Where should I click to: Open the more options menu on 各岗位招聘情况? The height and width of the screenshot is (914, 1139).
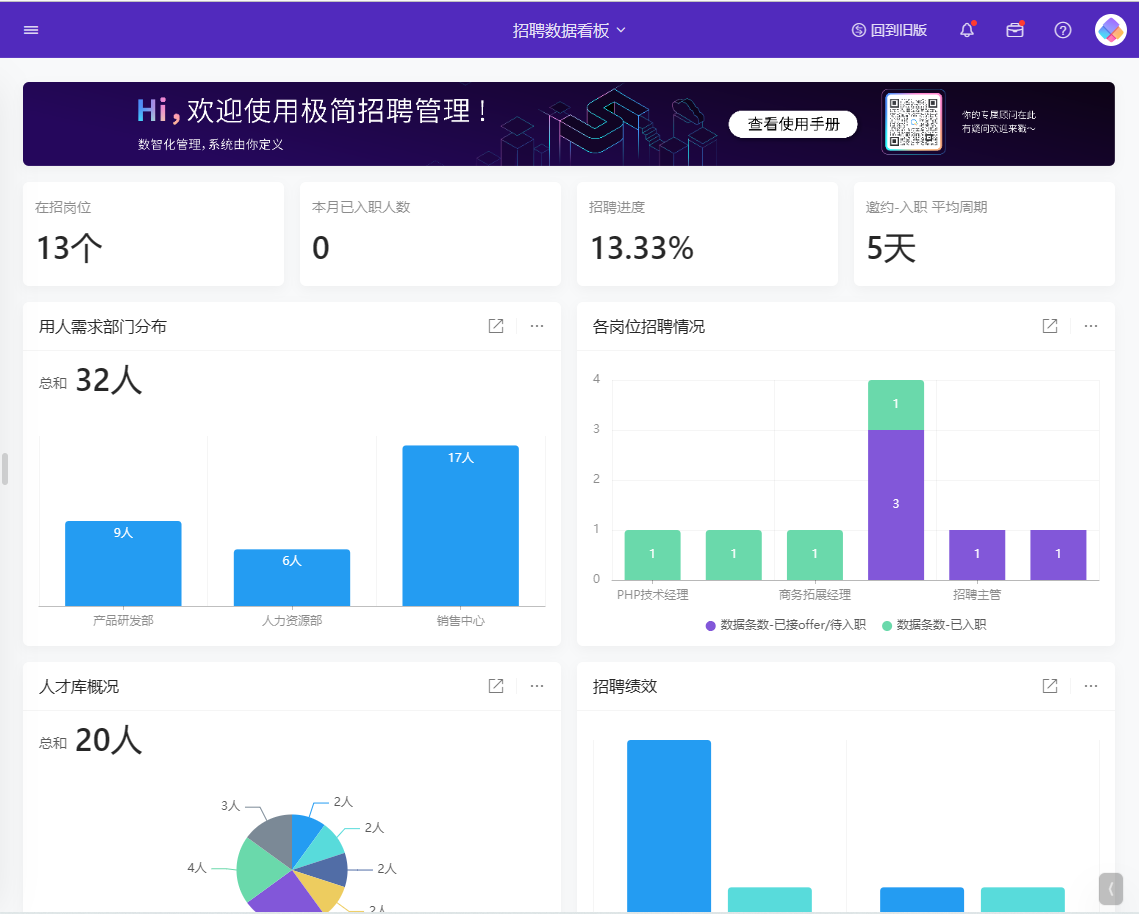pos(1090,325)
